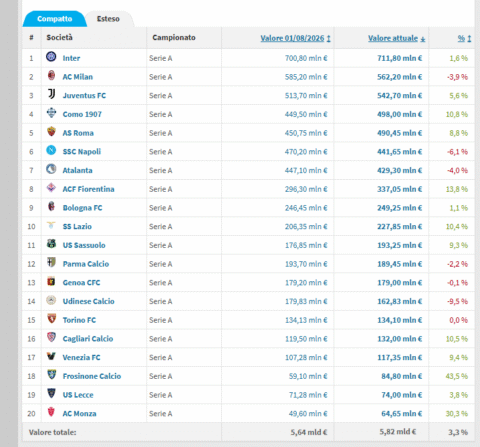480x447 pixels.
Task: Click the SSC Napoli crest icon
Action: click(51, 150)
